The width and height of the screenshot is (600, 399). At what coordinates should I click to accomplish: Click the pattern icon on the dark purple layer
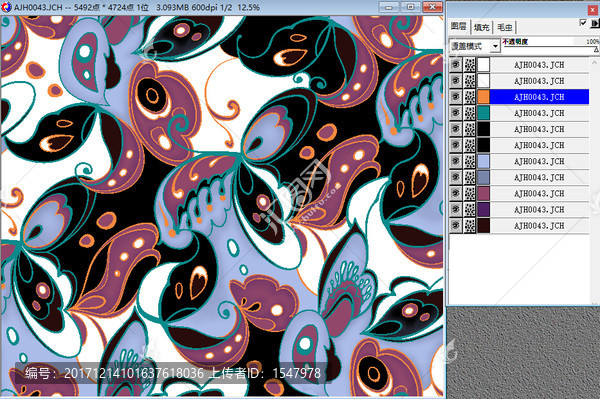click(x=470, y=209)
